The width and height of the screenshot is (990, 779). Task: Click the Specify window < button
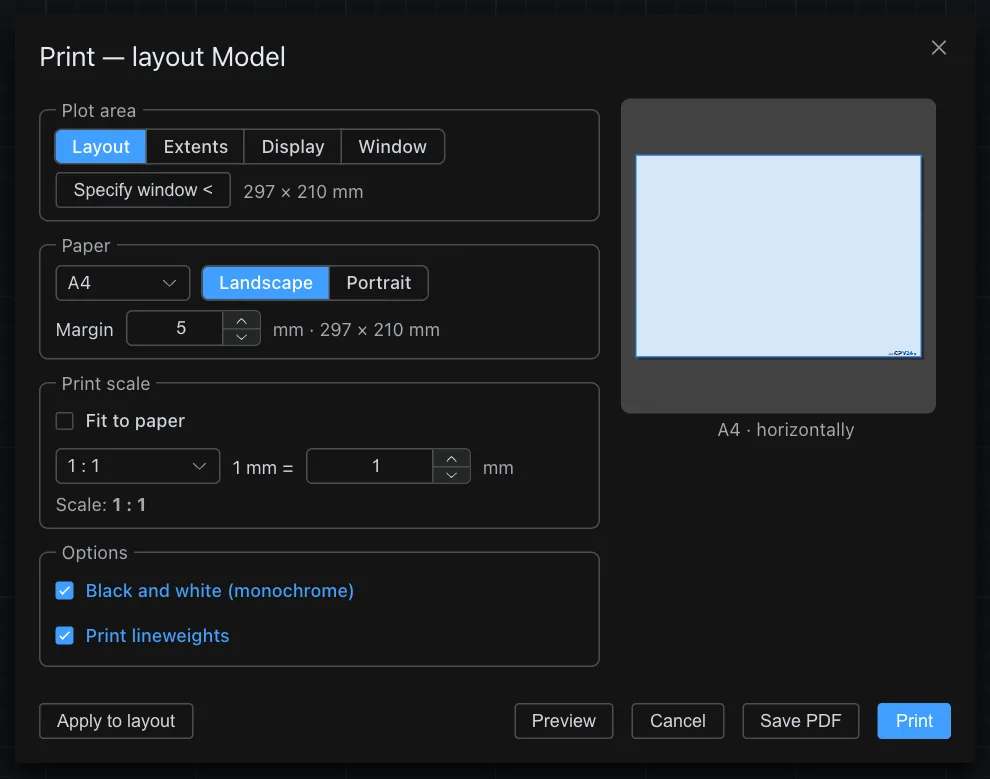pos(143,190)
